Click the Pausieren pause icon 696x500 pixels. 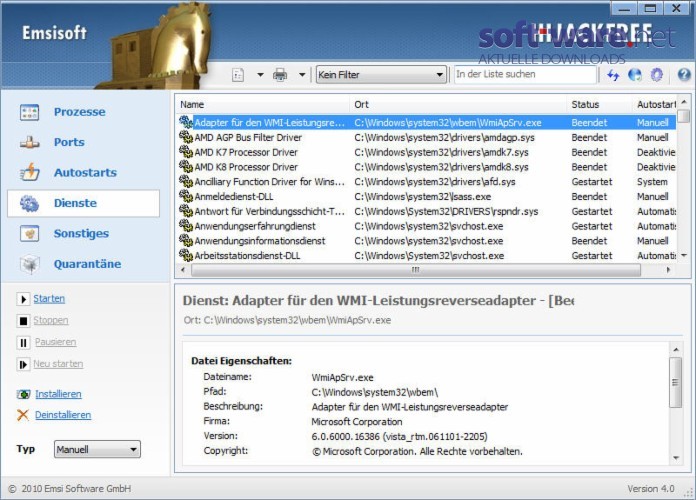24,342
